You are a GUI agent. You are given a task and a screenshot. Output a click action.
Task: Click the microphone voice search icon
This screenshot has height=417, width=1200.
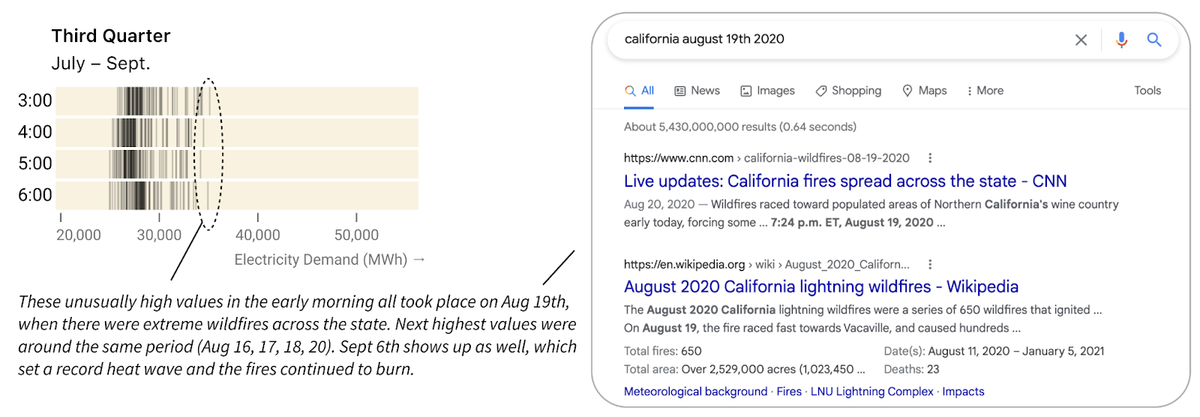coord(1121,40)
